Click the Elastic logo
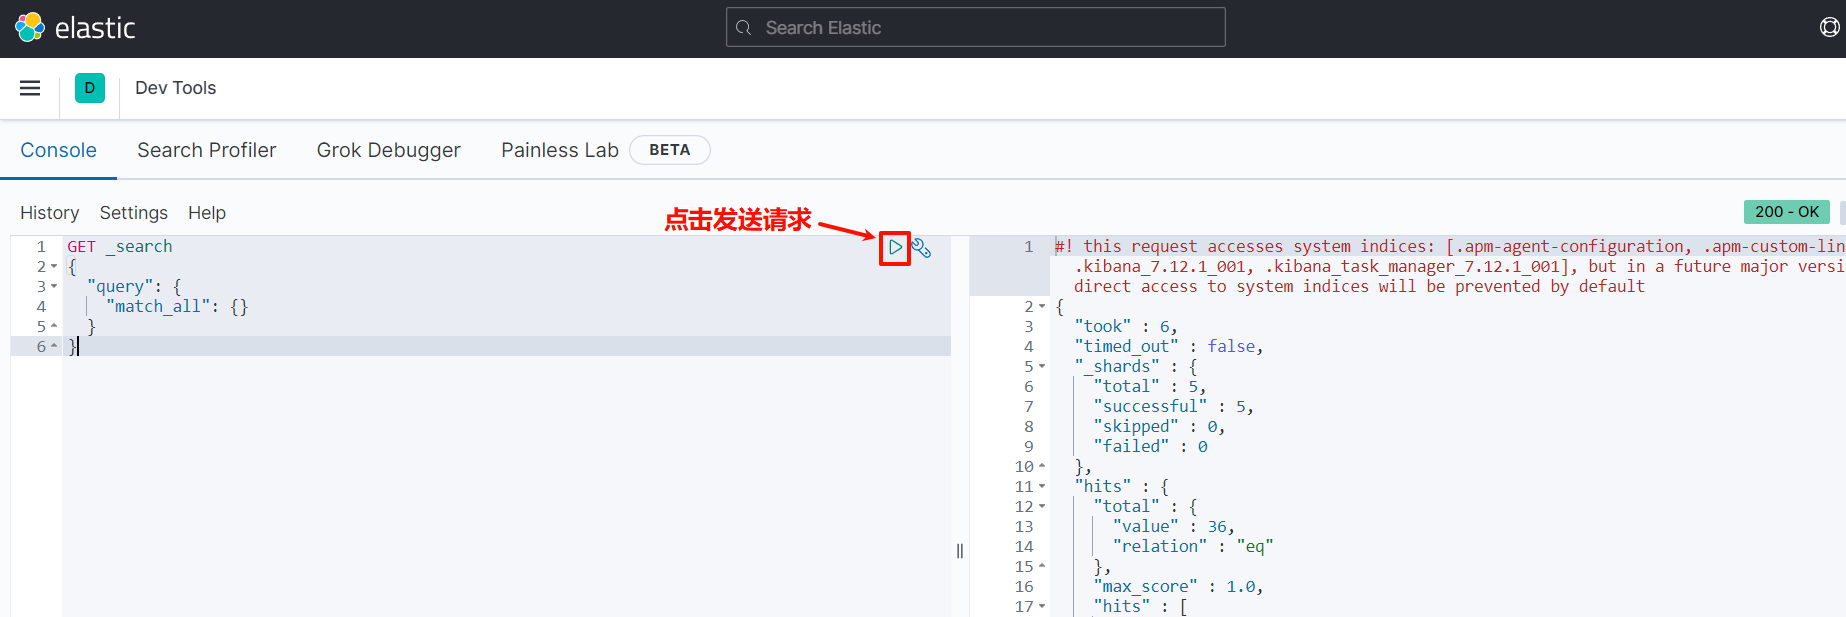Viewport: 1846px width, 617px height. (x=75, y=27)
